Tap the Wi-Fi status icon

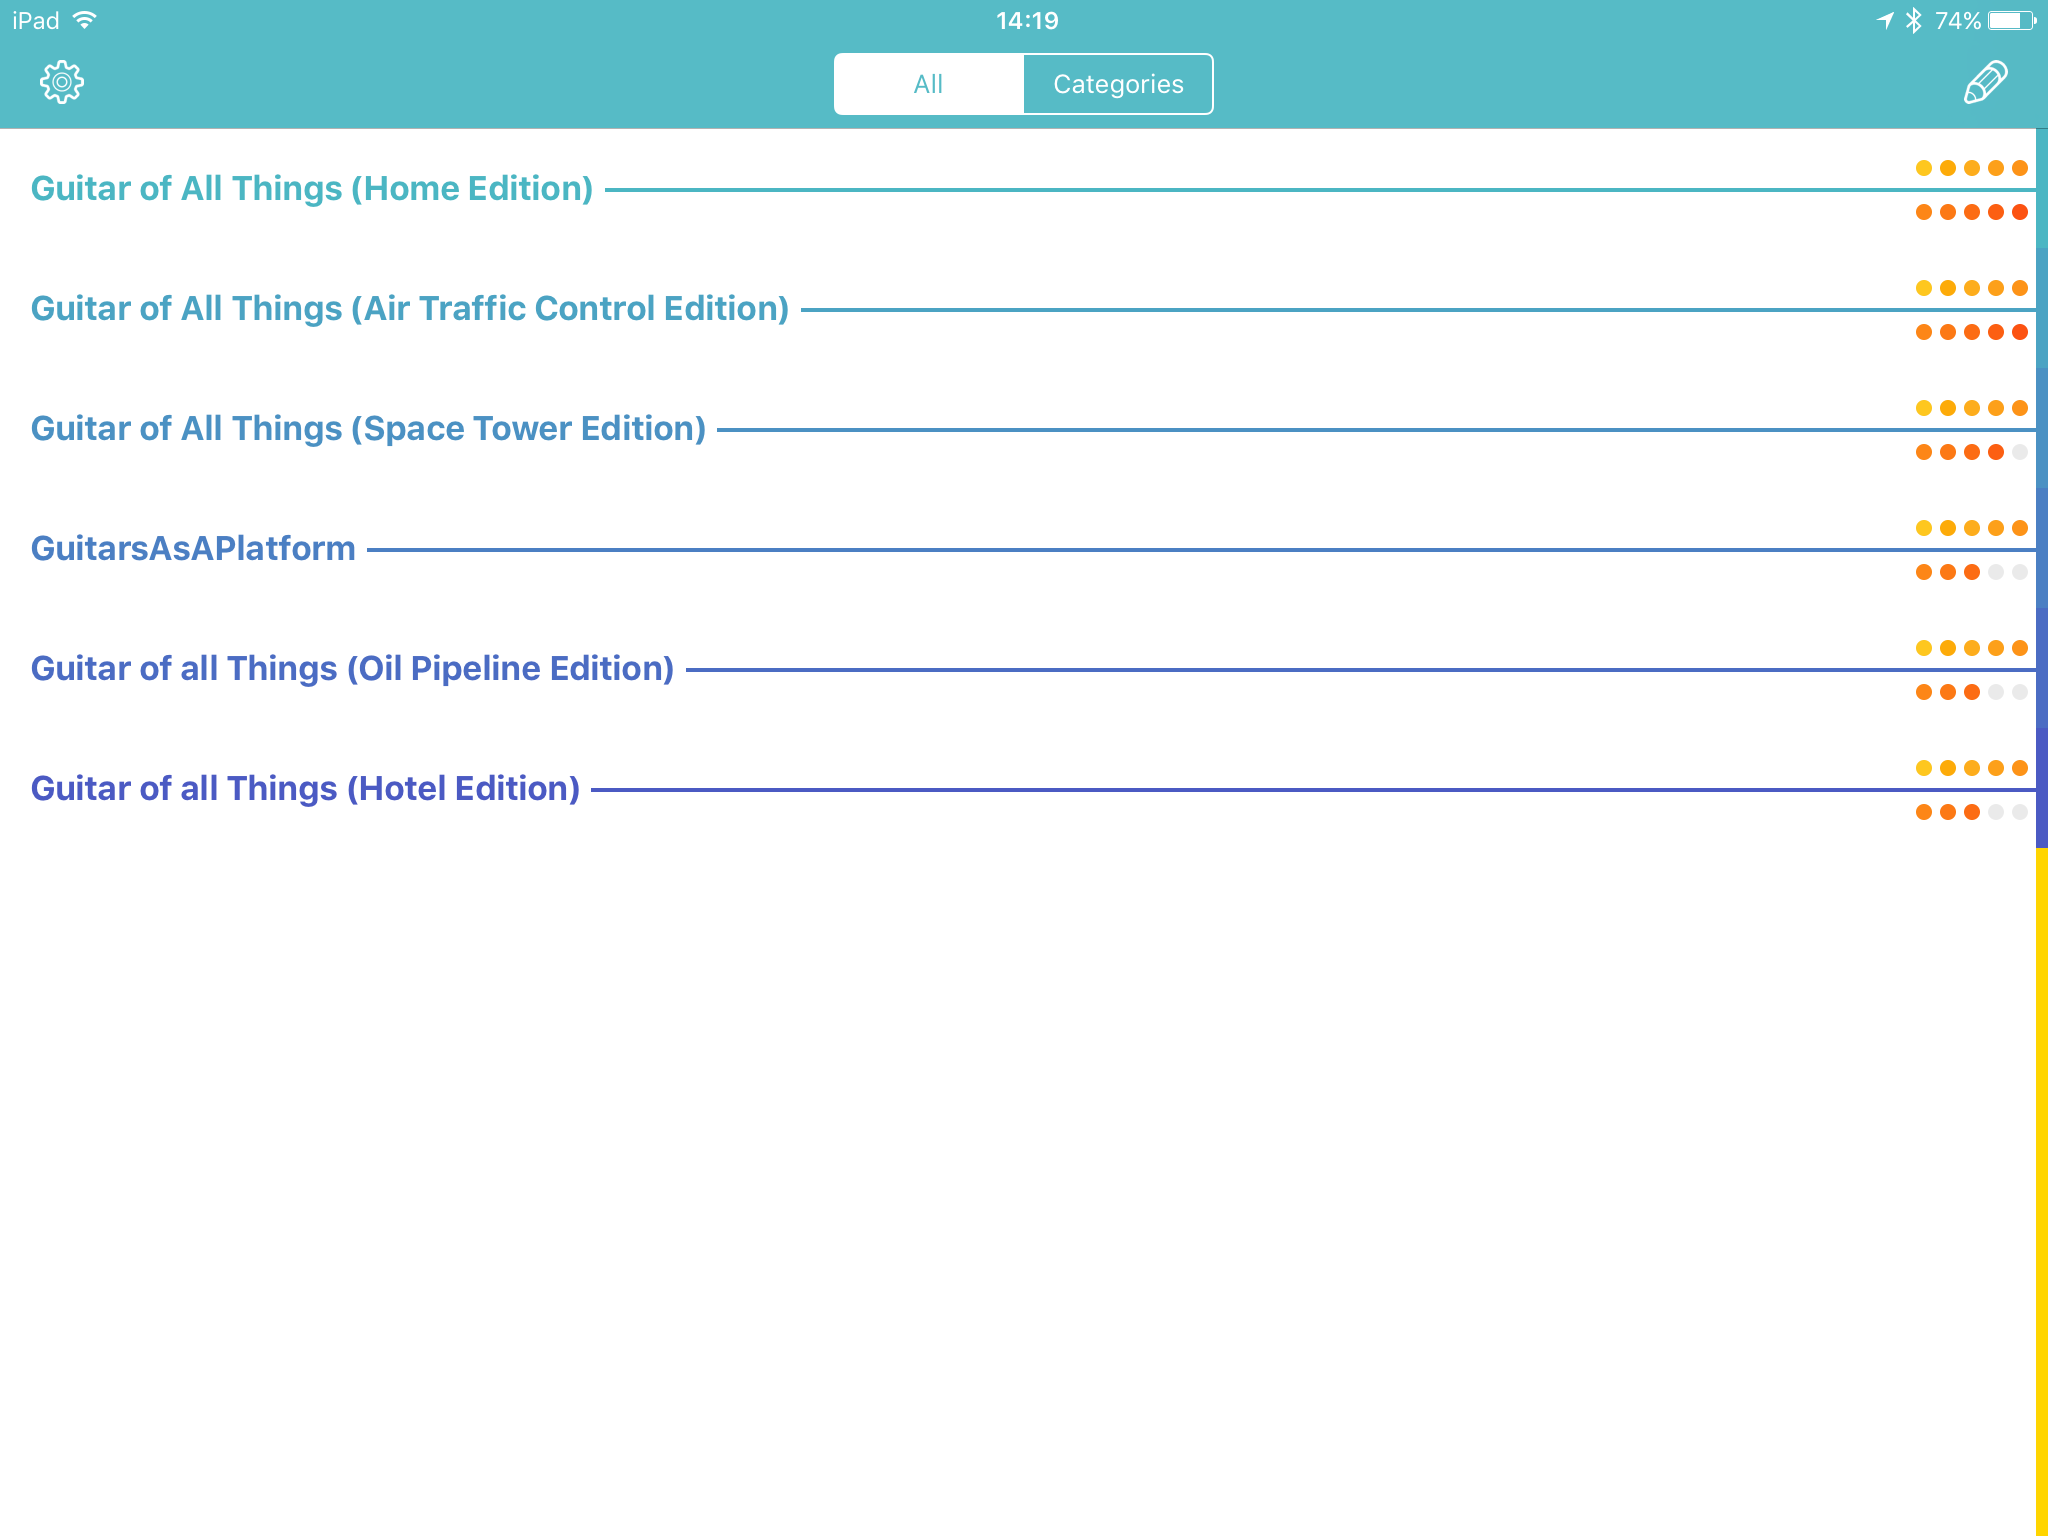coord(86,20)
